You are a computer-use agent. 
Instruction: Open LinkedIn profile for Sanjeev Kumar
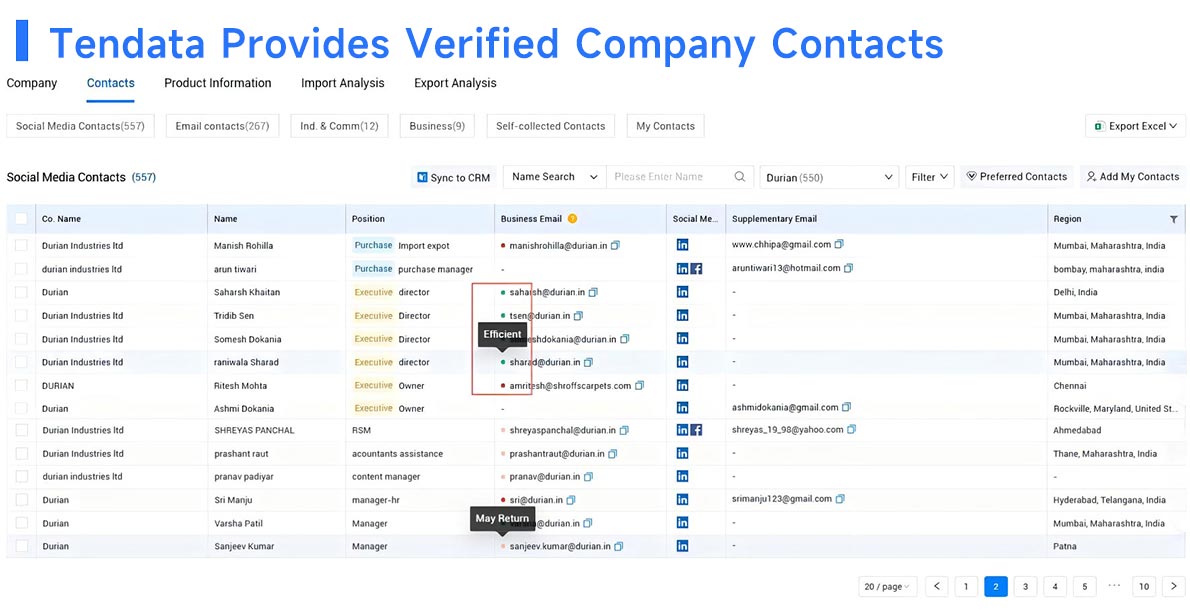click(682, 546)
